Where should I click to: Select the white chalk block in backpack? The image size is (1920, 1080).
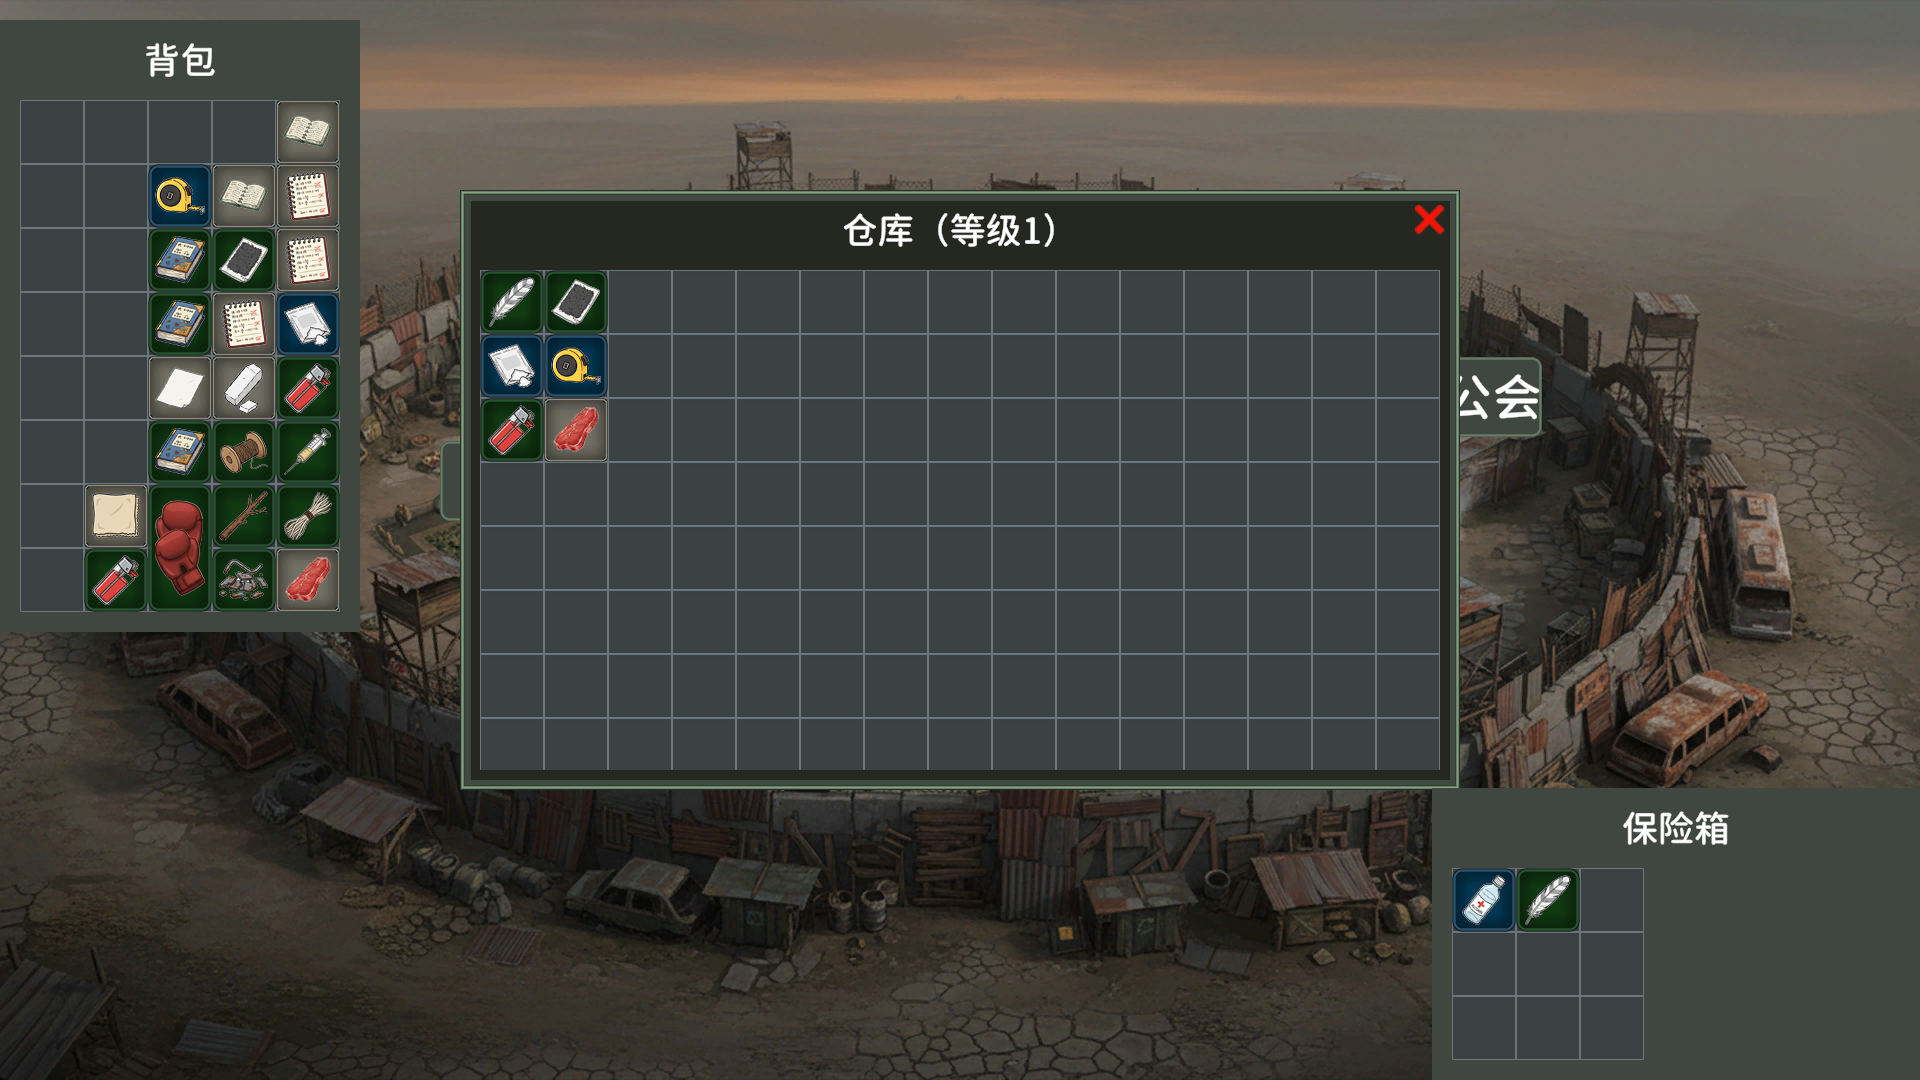tap(244, 388)
